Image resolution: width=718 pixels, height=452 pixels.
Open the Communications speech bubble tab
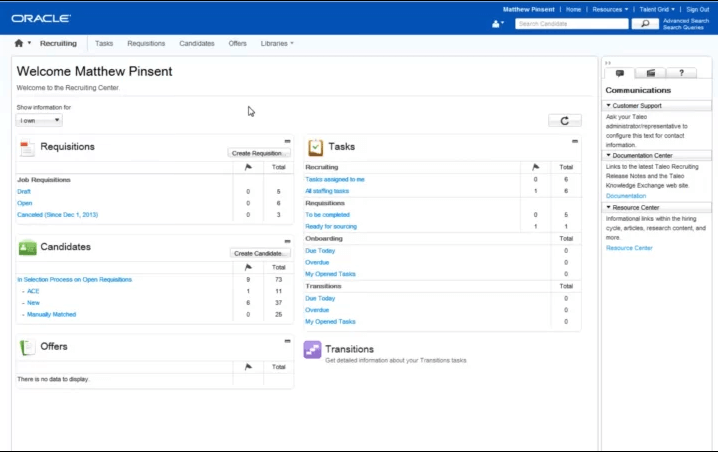(620, 73)
